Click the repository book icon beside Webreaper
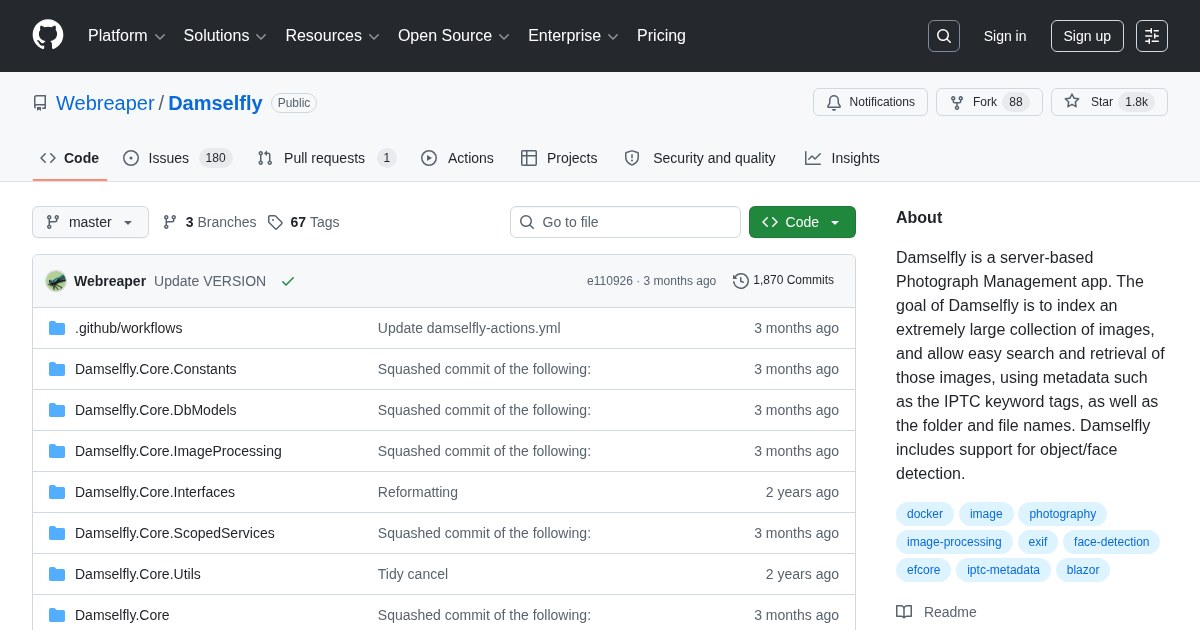Viewport: 1200px width, 630px height. tap(40, 103)
